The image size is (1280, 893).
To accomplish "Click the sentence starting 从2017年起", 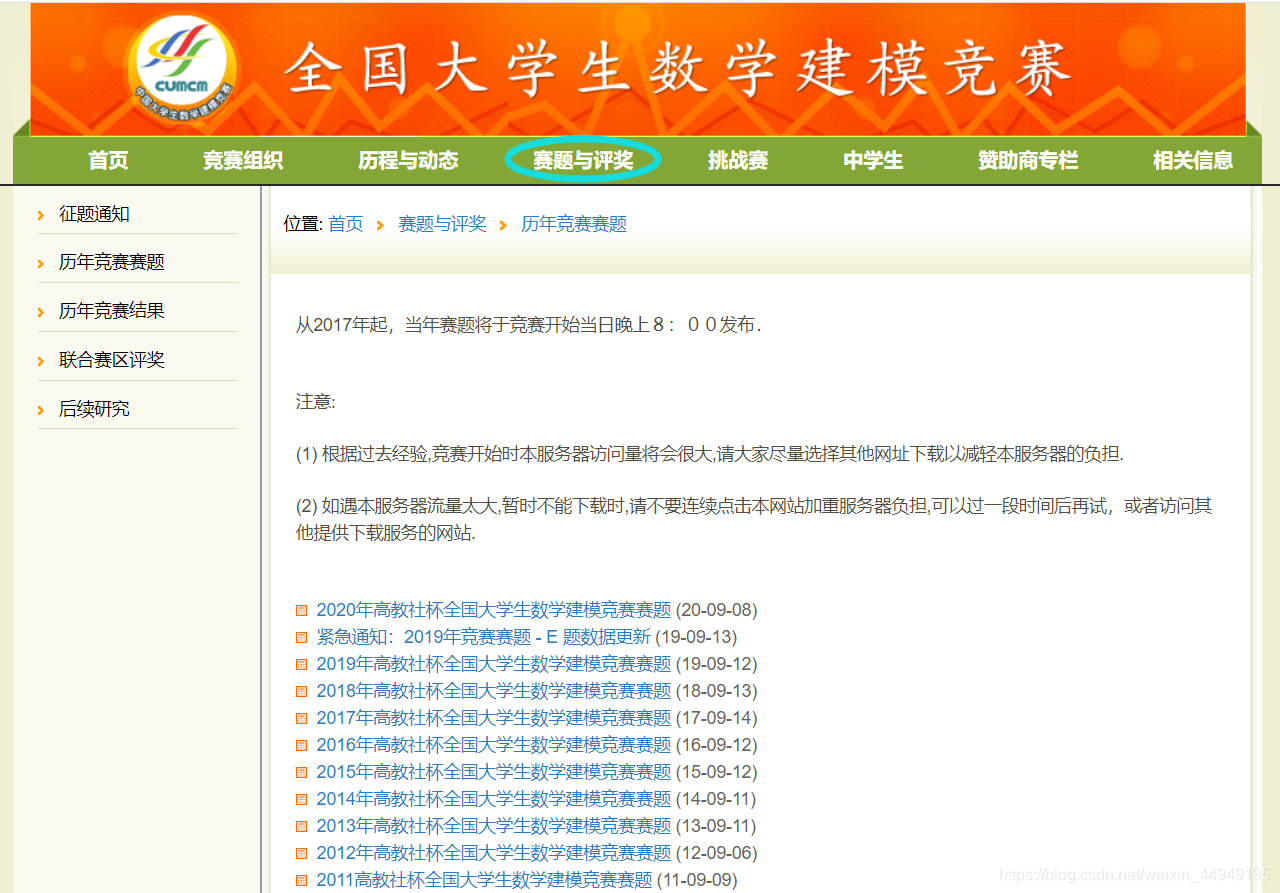I will coord(529,325).
